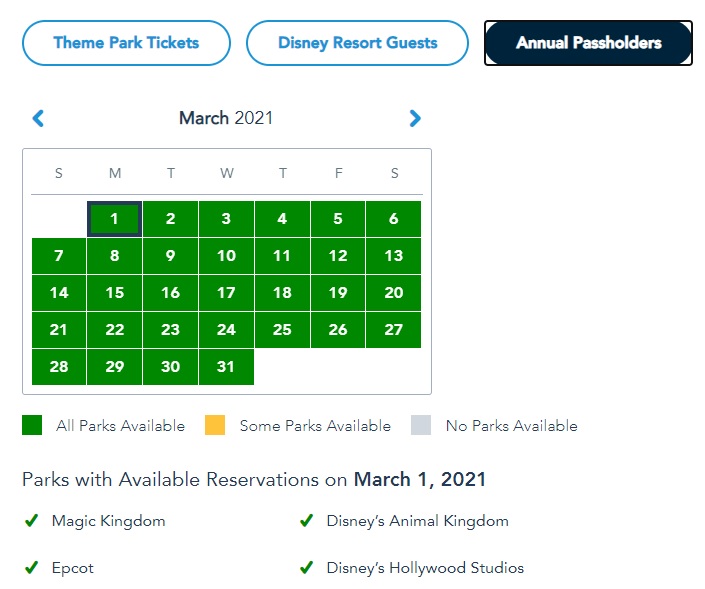The width and height of the screenshot is (705, 589).
Task: Choose March 17 on the calendar
Action: click(227, 293)
